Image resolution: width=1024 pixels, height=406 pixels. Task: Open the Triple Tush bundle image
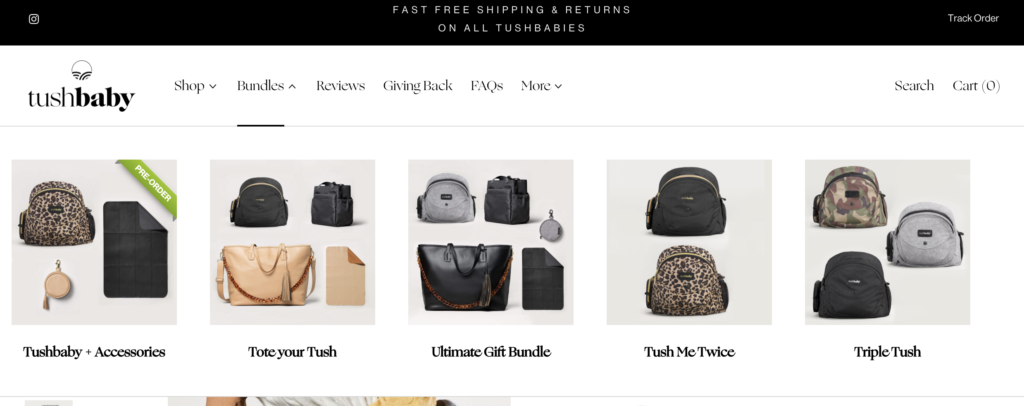888,242
